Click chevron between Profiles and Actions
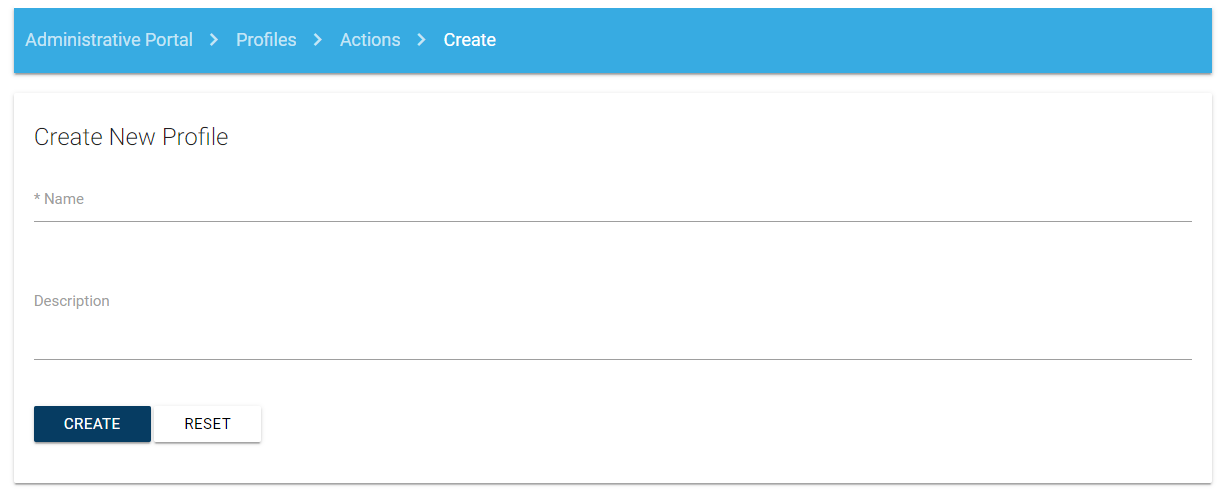This screenshot has height=491, width=1226. (x=318, y=40)
